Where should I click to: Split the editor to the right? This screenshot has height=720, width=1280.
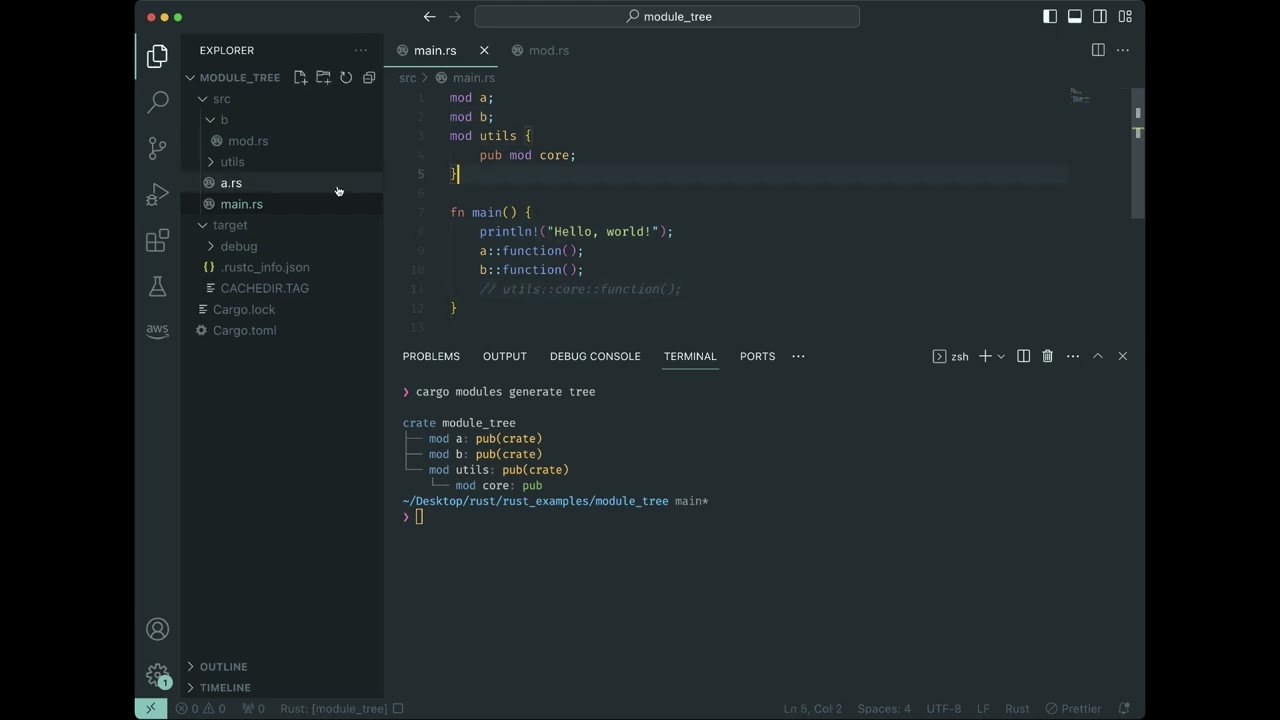pos(1098,50)
